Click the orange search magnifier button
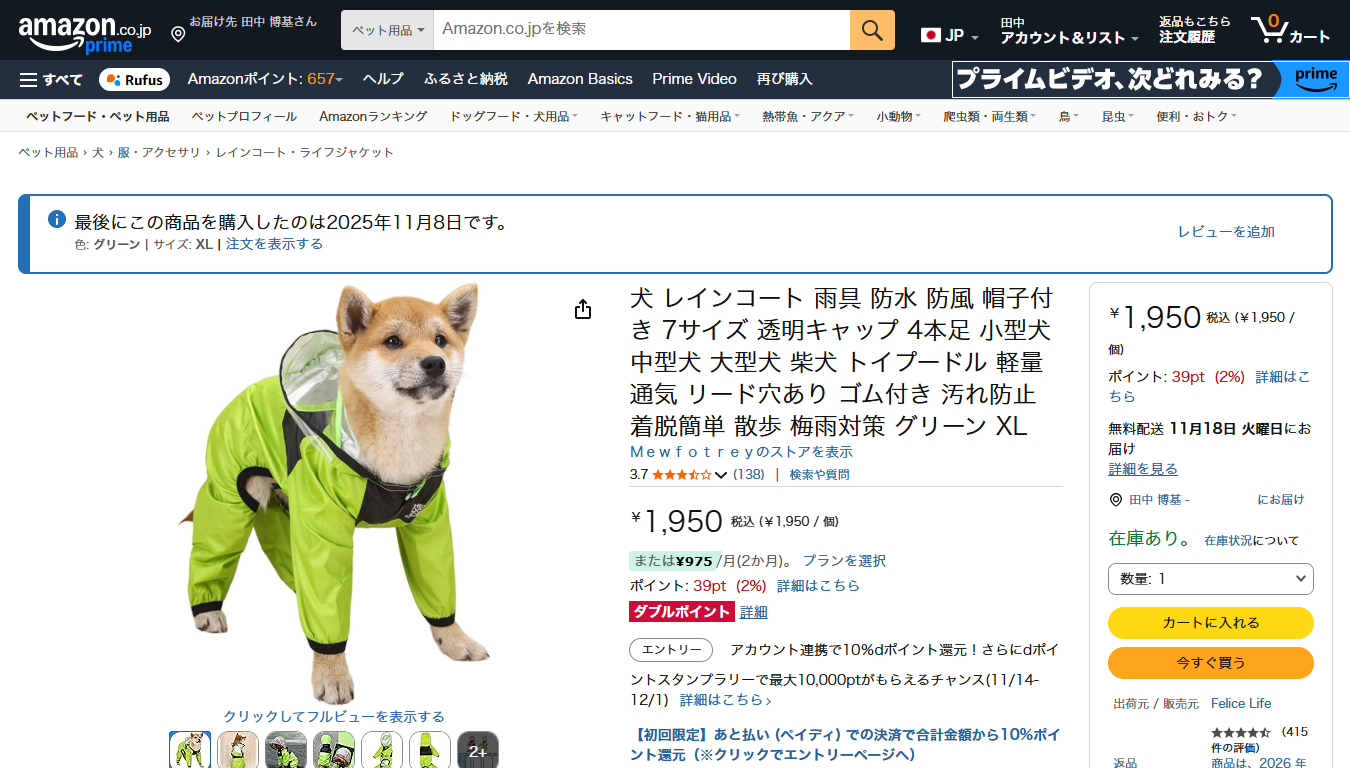Image resolution: width=1350 pixels, height=768 pixels. (872, 30)
